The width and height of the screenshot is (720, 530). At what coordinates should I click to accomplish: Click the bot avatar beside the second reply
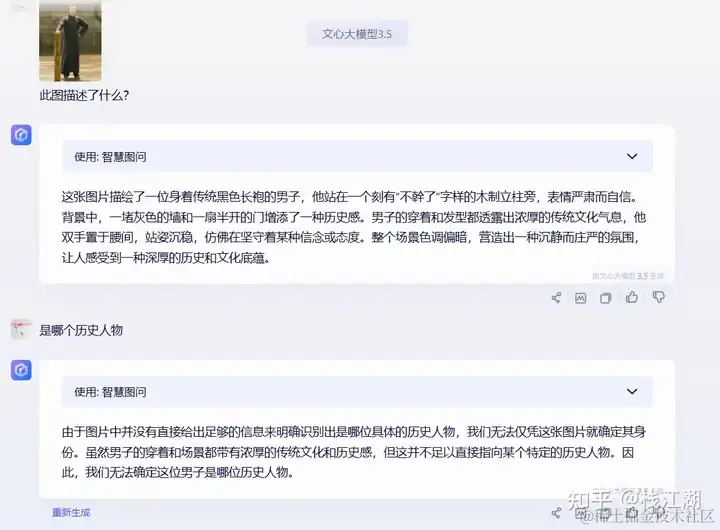(21, 370)
